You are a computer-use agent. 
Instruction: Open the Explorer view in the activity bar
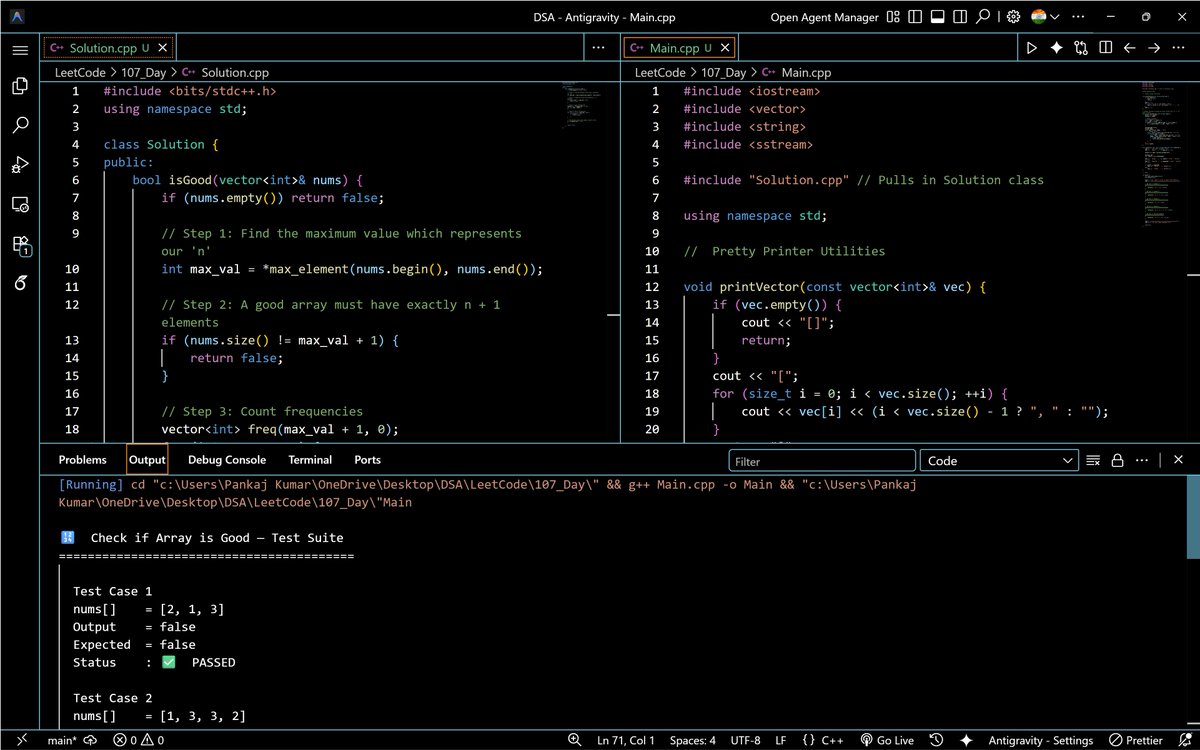20,87
